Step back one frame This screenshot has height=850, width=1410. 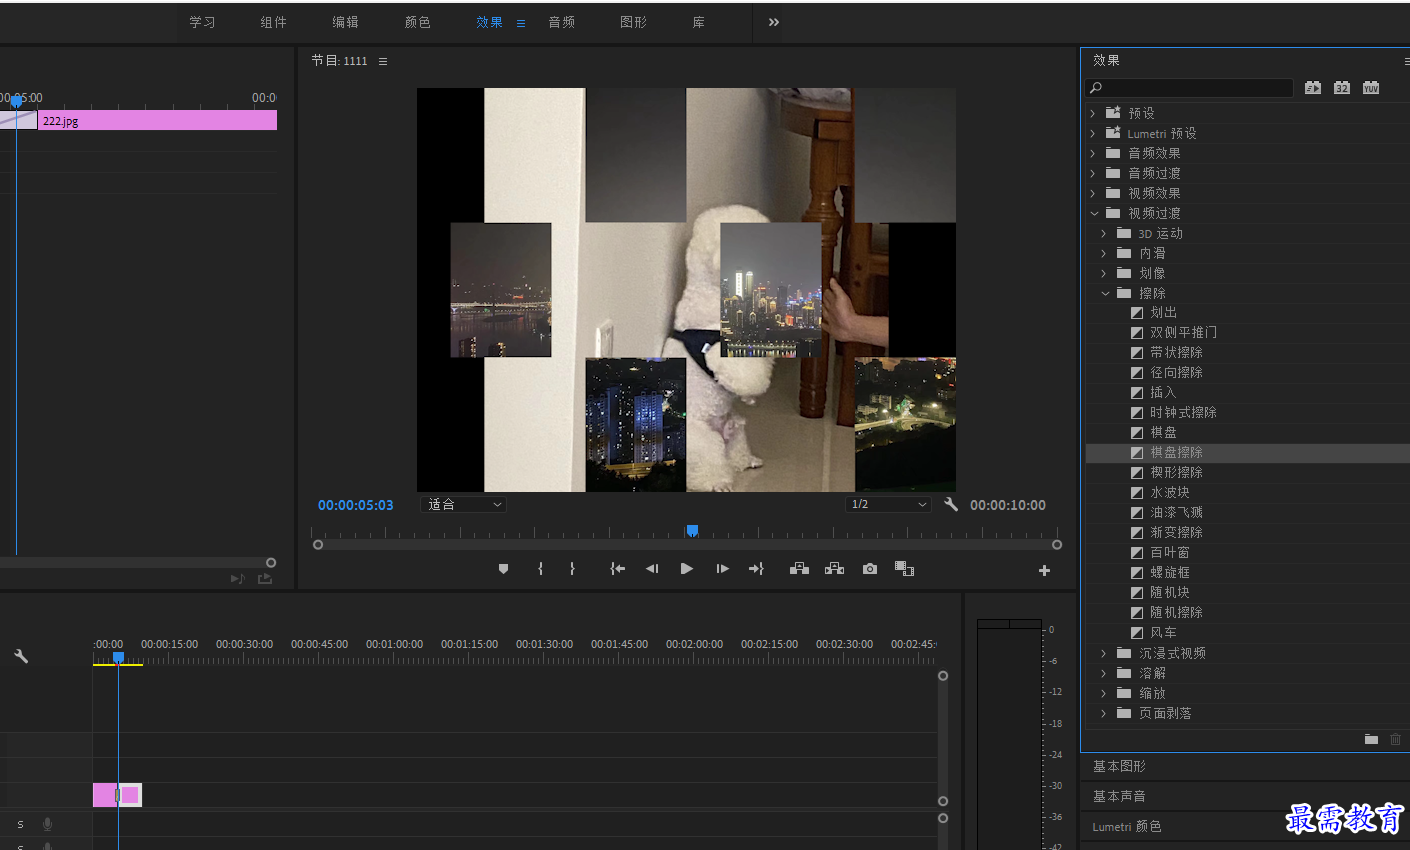[x=652, y=569]
